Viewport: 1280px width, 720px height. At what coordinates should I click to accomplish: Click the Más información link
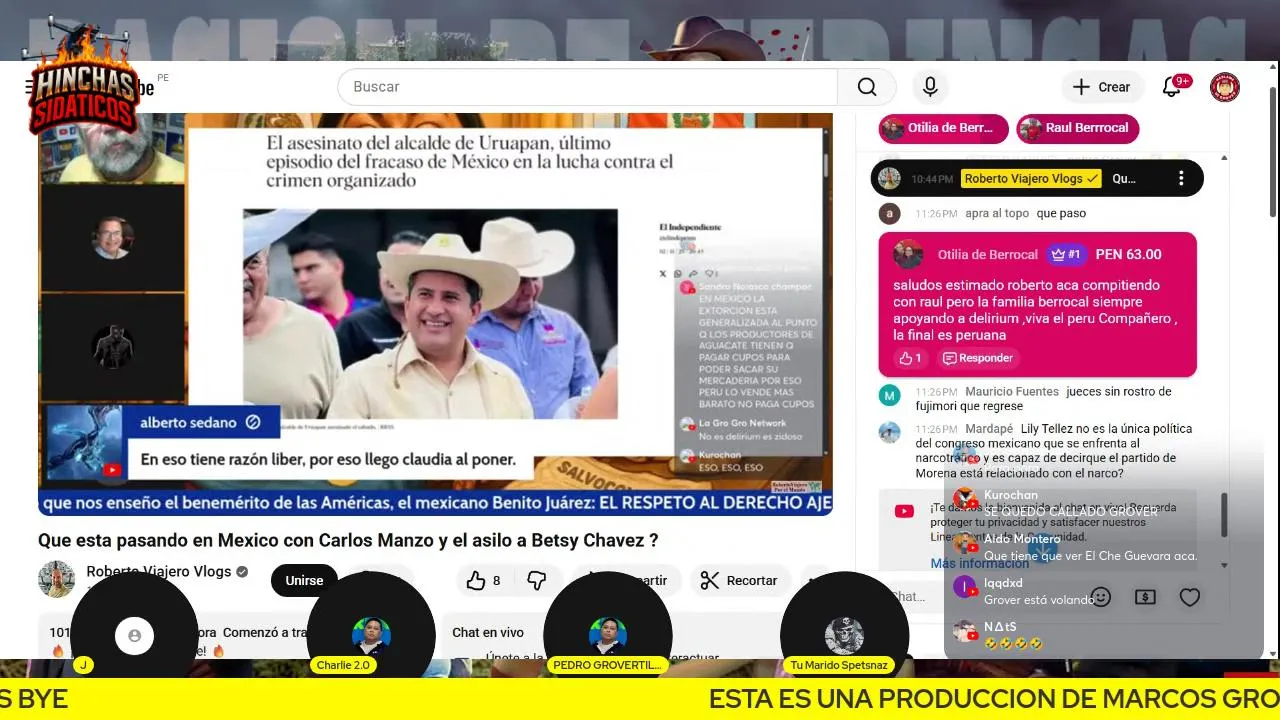(x=980, y=563)
